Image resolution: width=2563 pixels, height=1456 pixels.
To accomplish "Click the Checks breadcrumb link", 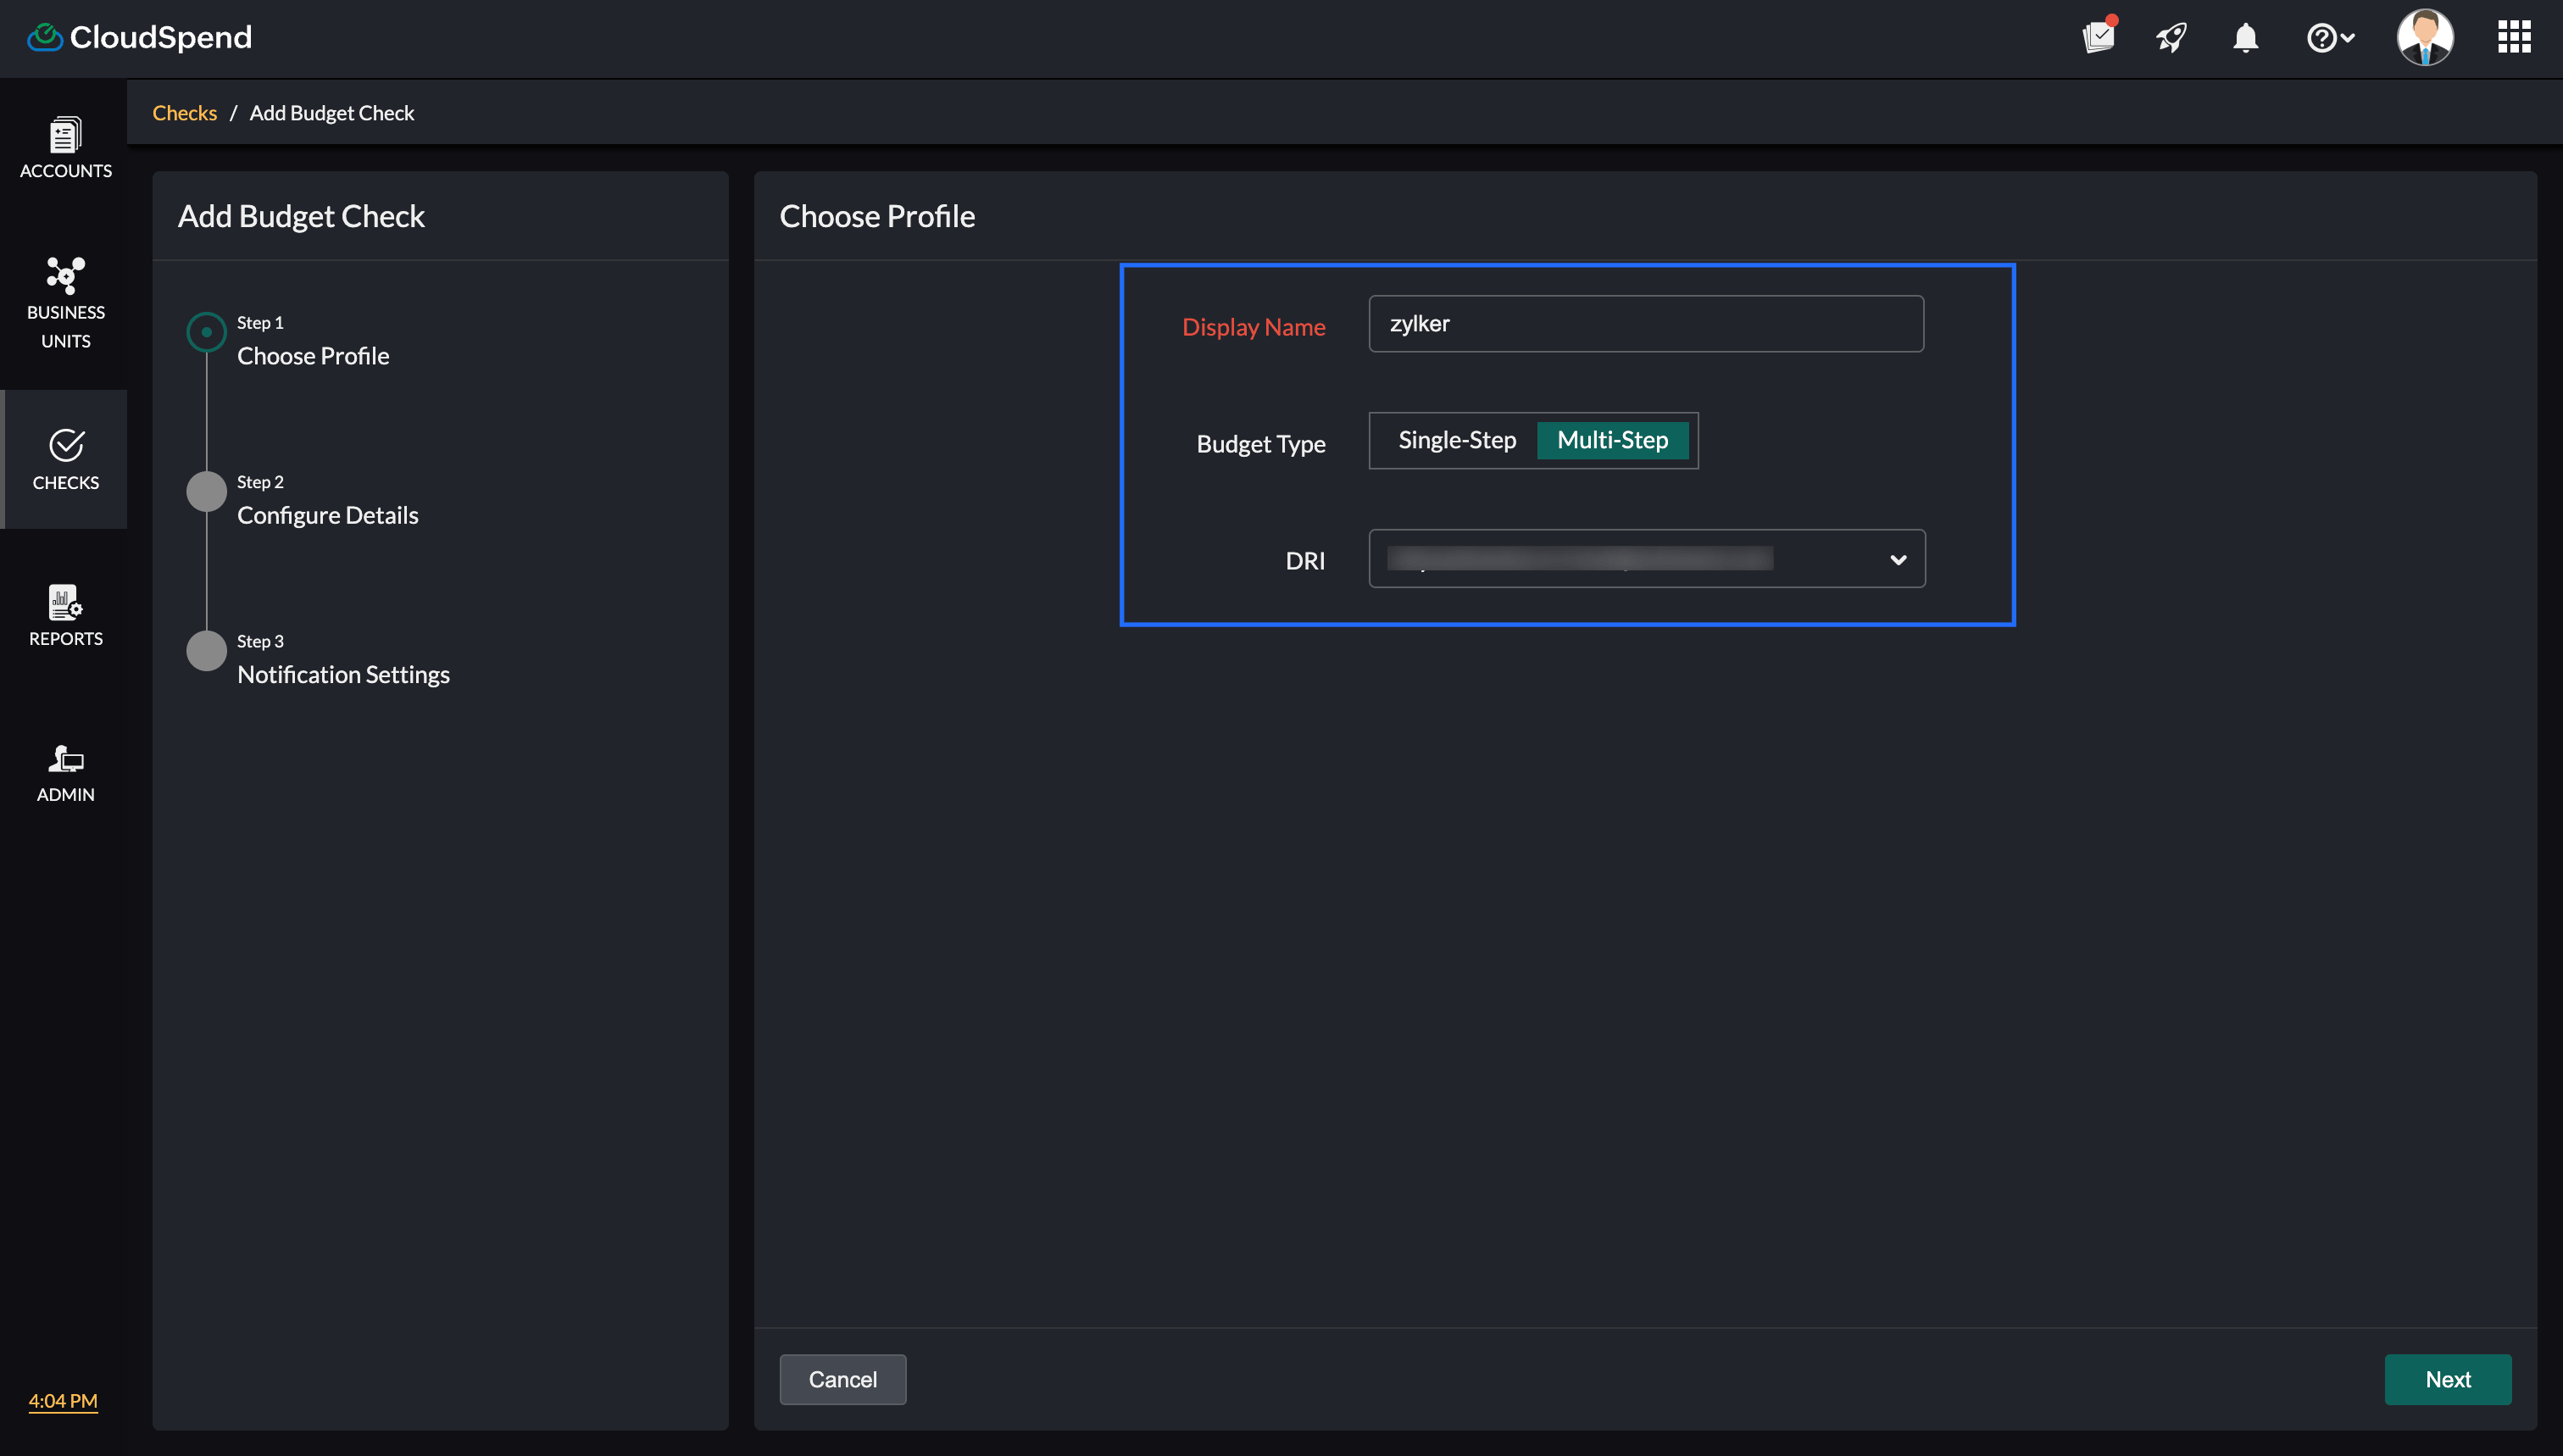I will click(x=184, y=113).
